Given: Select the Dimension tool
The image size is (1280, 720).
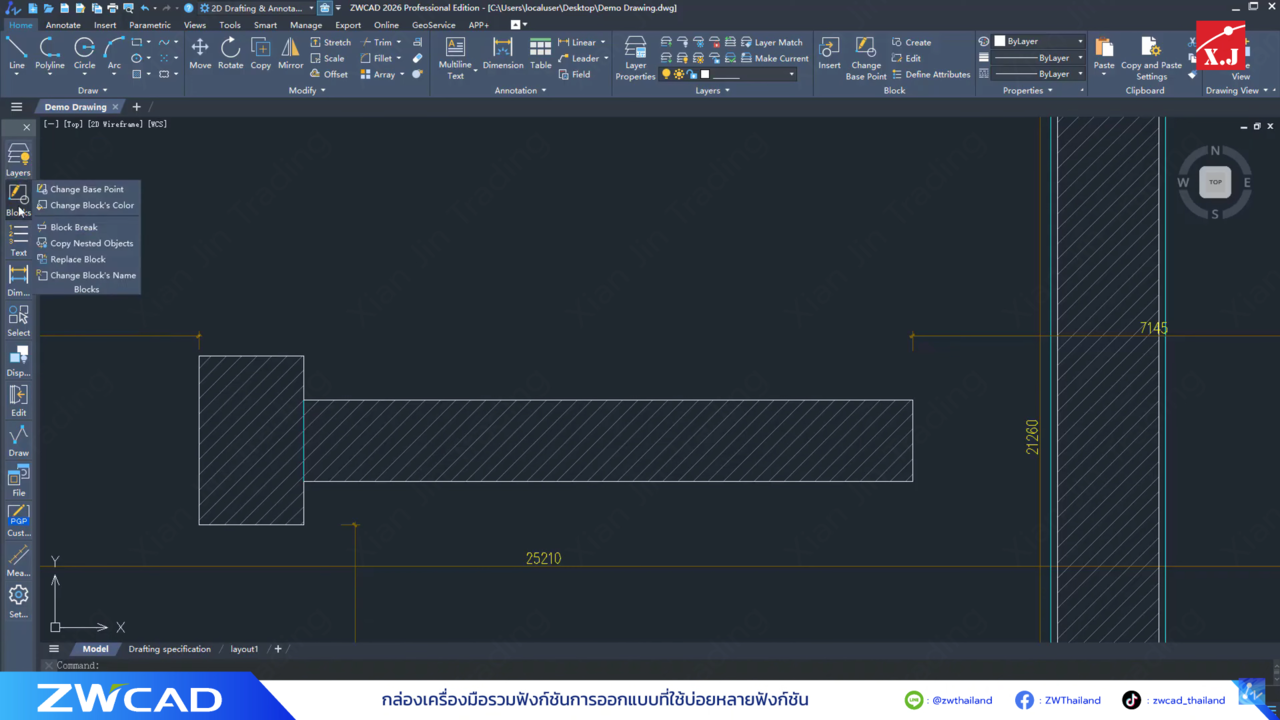Looking at the screenshot, I should click(503, 53).
